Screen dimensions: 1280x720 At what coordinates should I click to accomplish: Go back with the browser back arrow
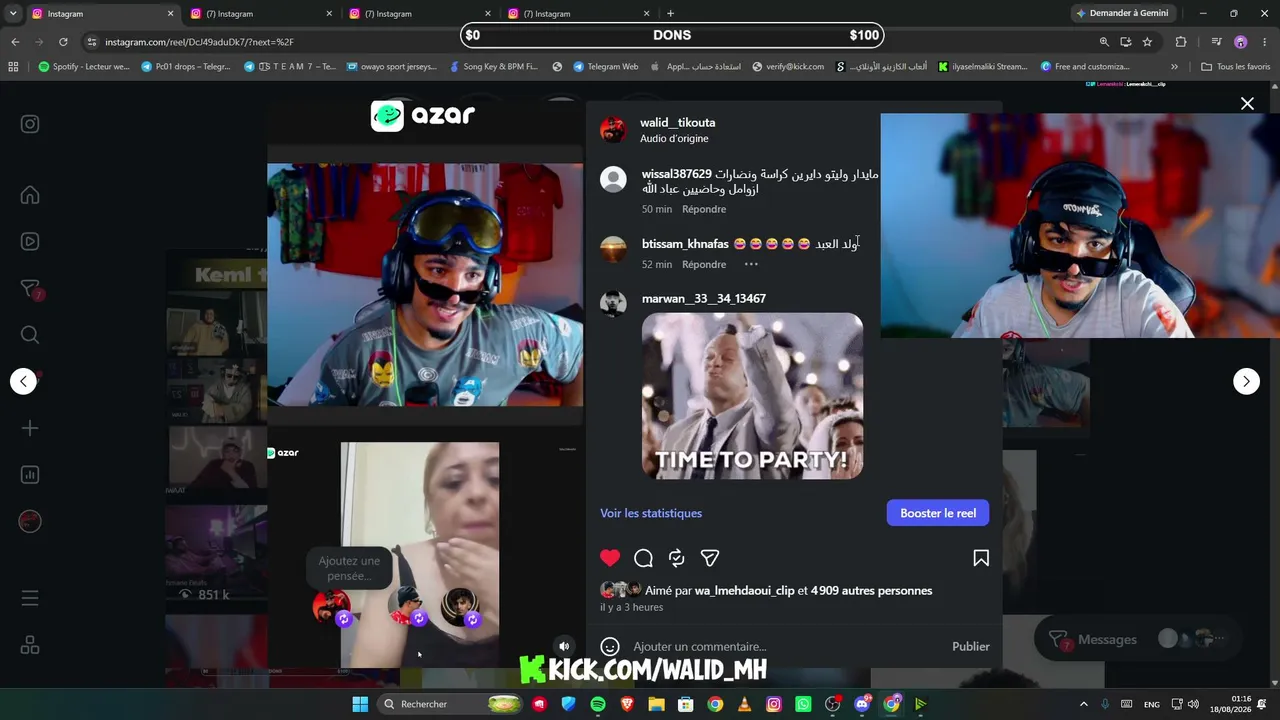tap(15, 42)
